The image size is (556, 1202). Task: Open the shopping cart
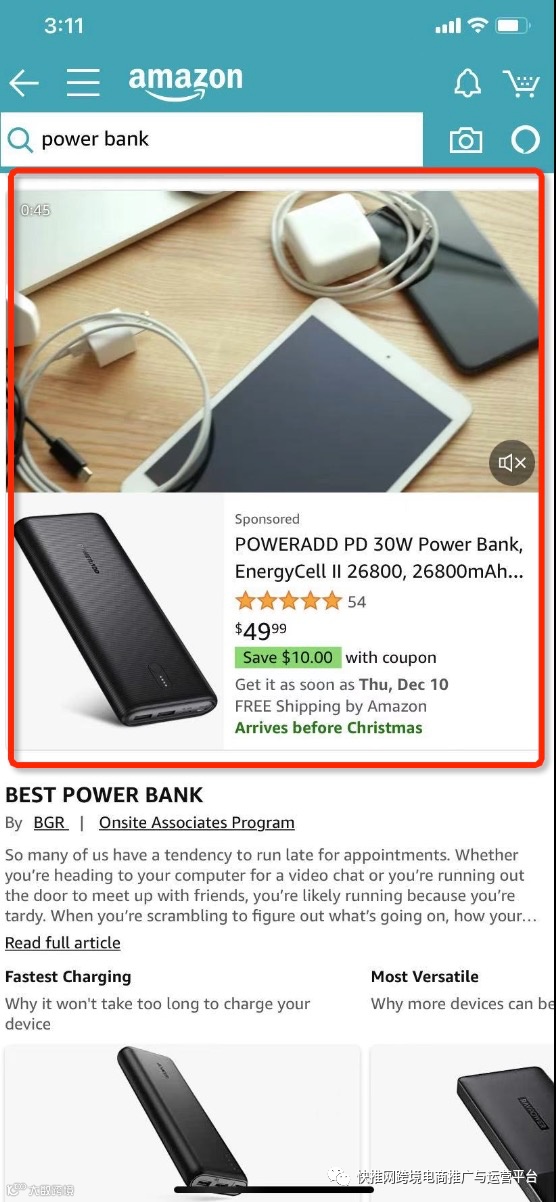521,83
